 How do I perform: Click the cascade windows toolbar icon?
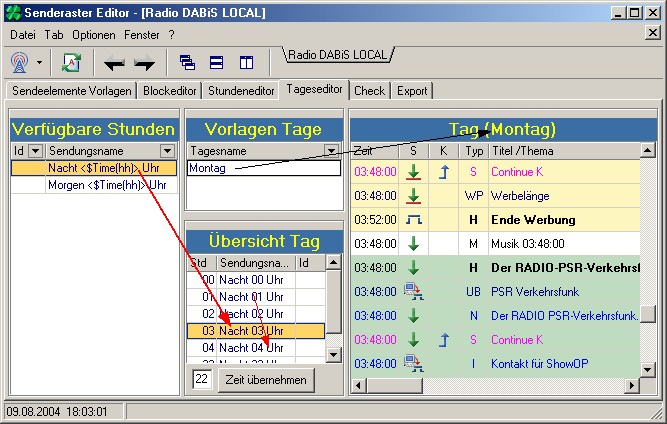(187, 62)
